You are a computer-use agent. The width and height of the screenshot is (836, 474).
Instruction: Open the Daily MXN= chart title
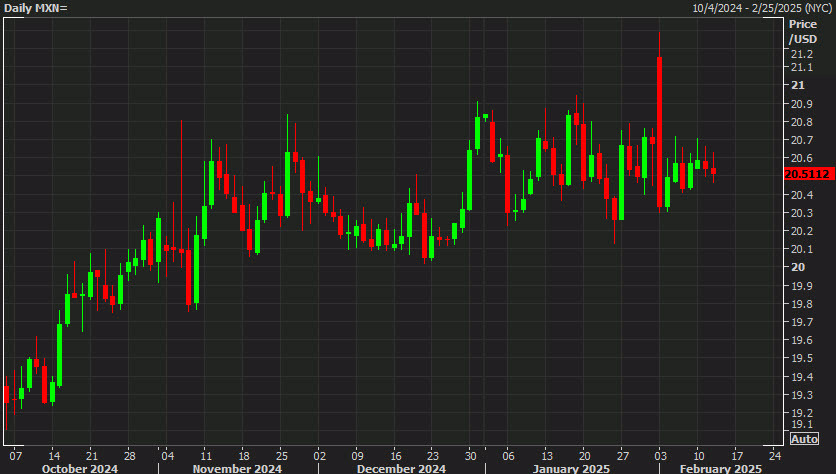36,8
